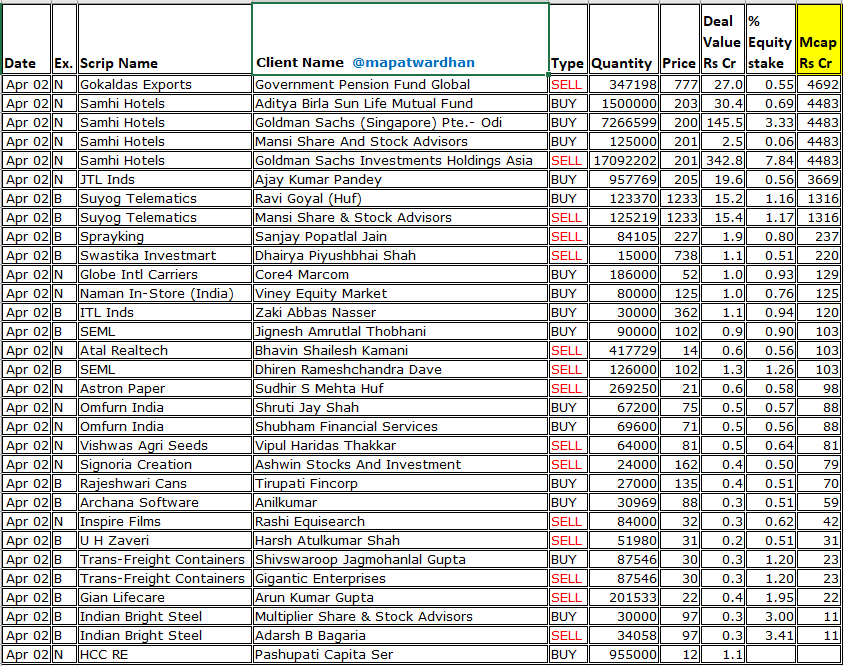Click the Sprayking scrip cell
Screen dimensions: 843x666
tap(165, 237)
